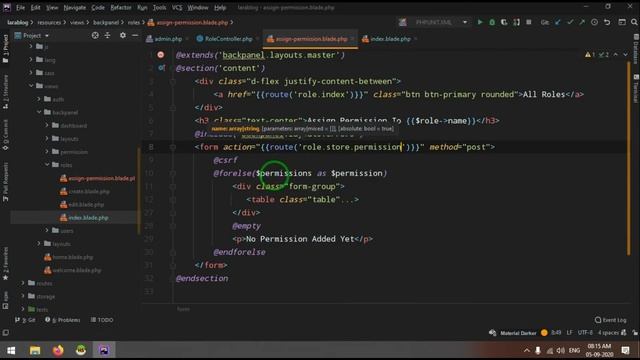
Task: Expand the storage folder
Action: click(x=23, y=296)
